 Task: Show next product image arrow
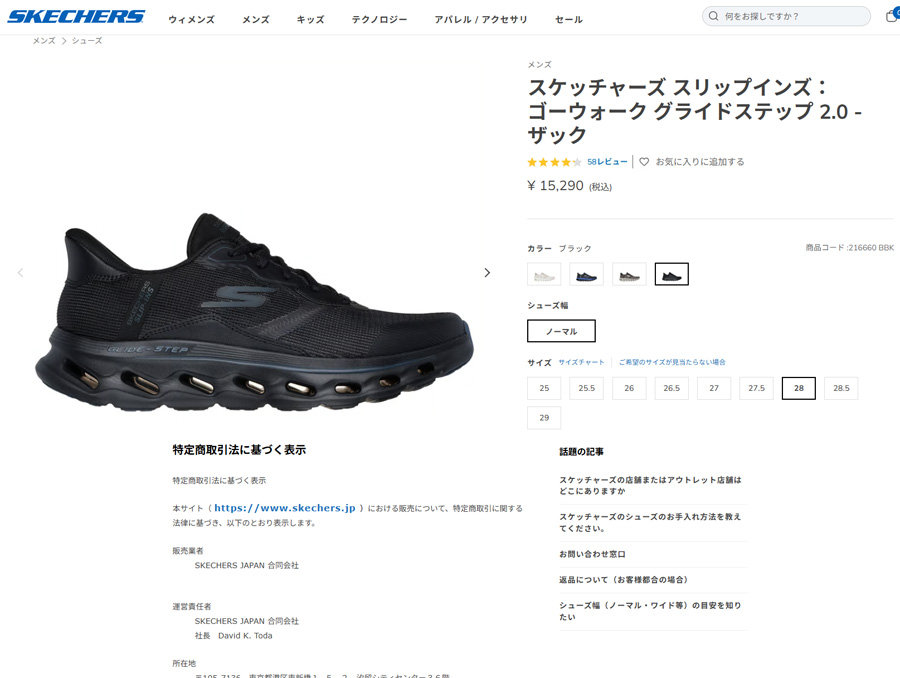pyautogui.click(x=487, y=273)
